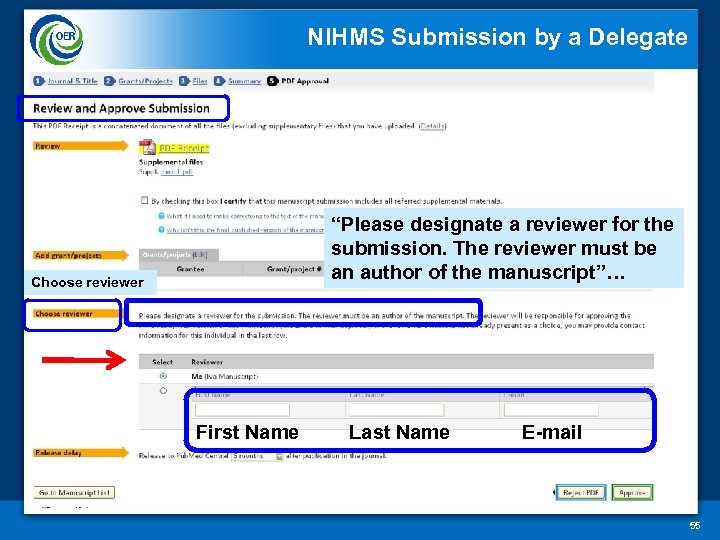Click the step 2 number badge
Image resolution: width=720 pixels, height=540 pixels.
click(109, 81)
